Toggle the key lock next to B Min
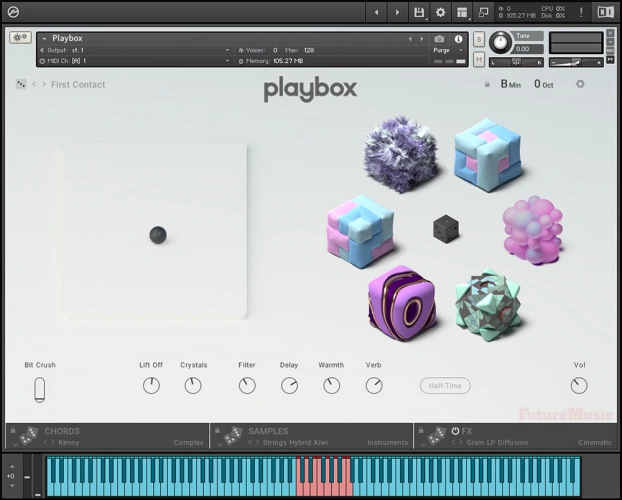Viewport: 622px width, 500px height. [487, 85]
